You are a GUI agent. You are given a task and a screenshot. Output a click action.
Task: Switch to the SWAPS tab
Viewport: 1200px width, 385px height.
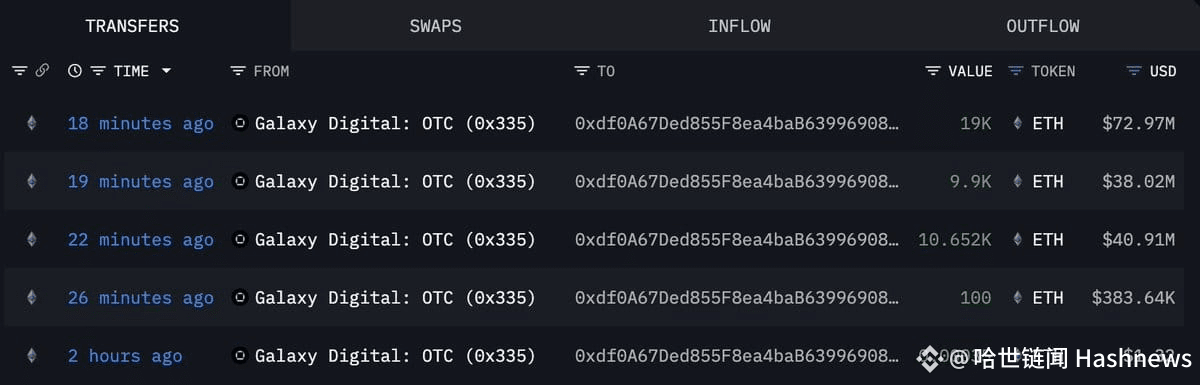pos(435,26)
